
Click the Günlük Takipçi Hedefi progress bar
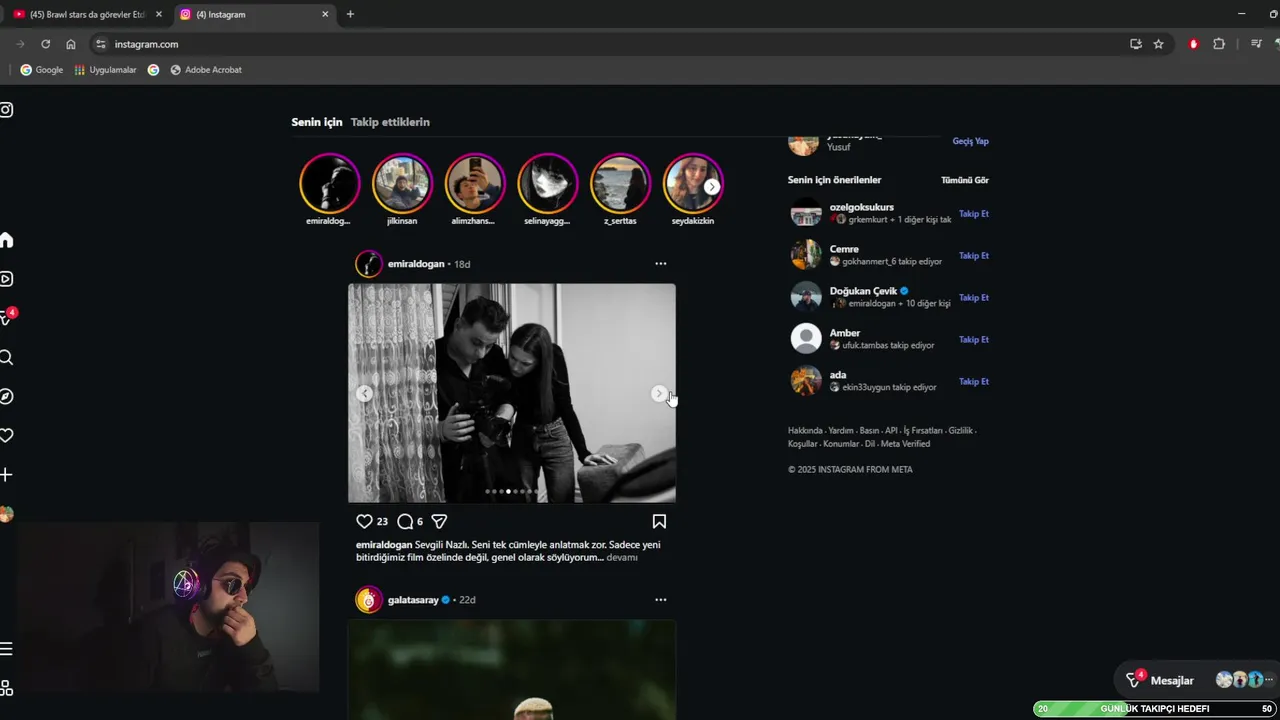(x=1155, y=709)
